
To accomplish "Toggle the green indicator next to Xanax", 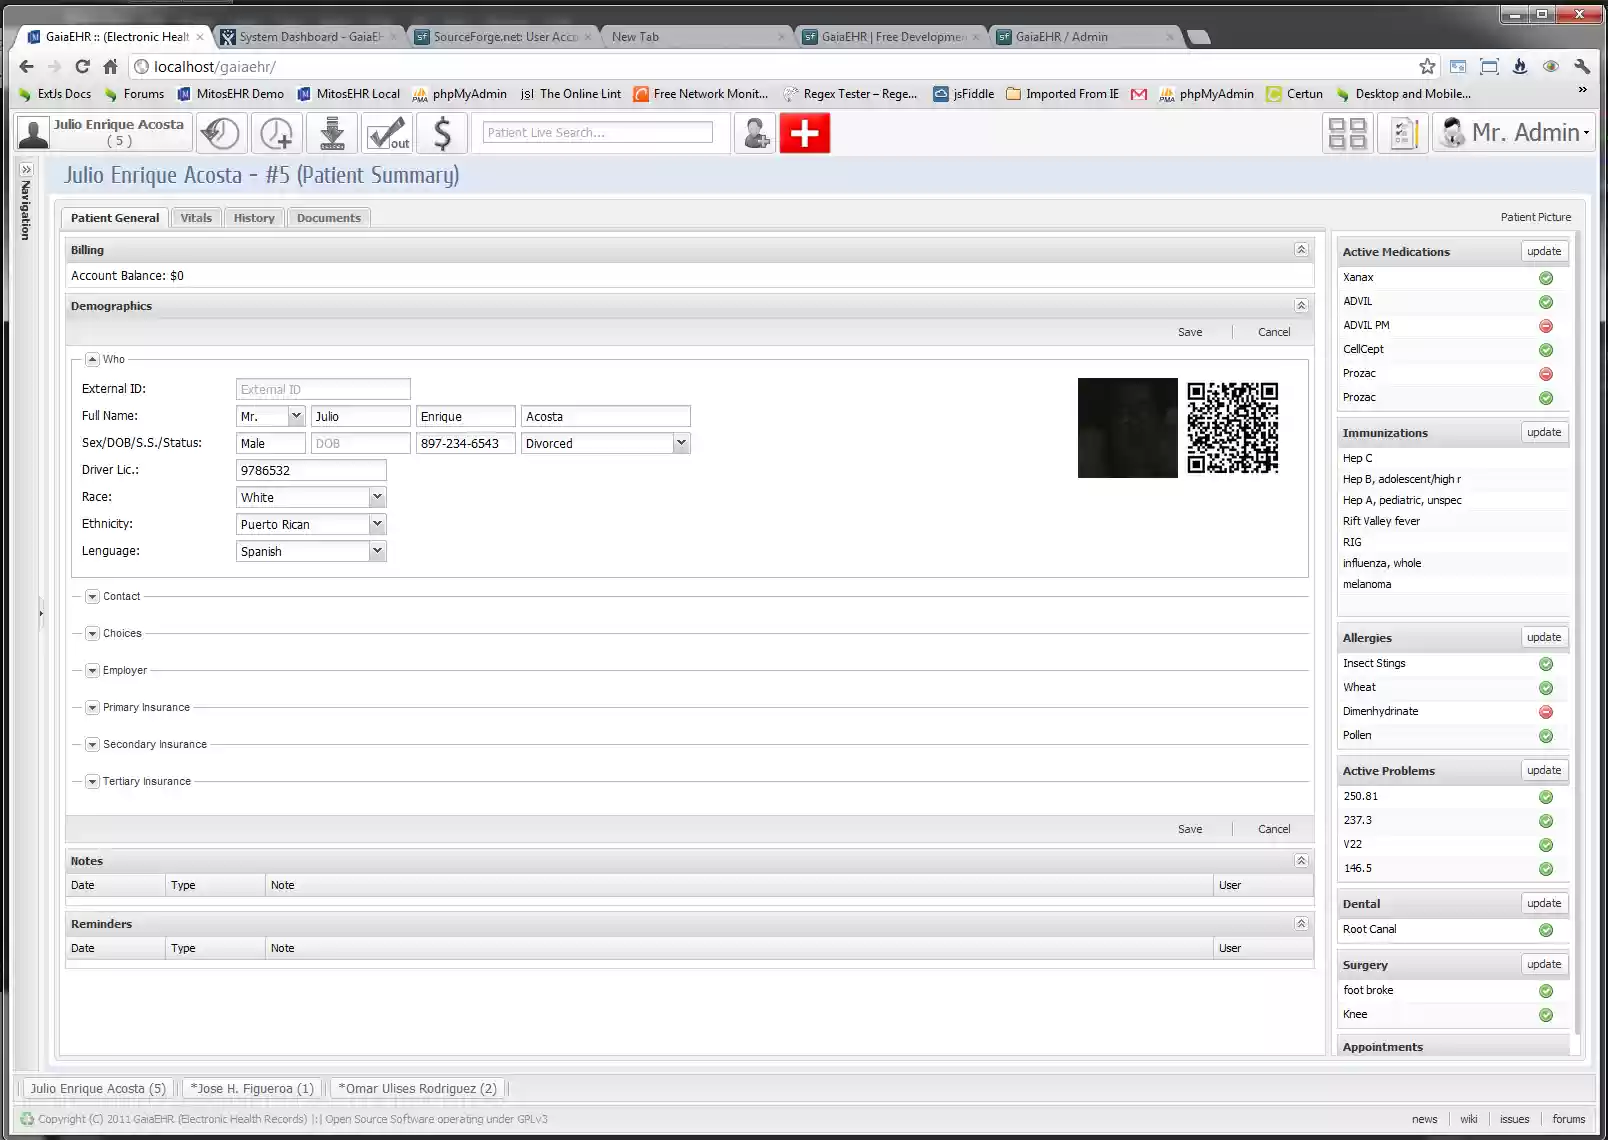I will (x=1545, y=277).
